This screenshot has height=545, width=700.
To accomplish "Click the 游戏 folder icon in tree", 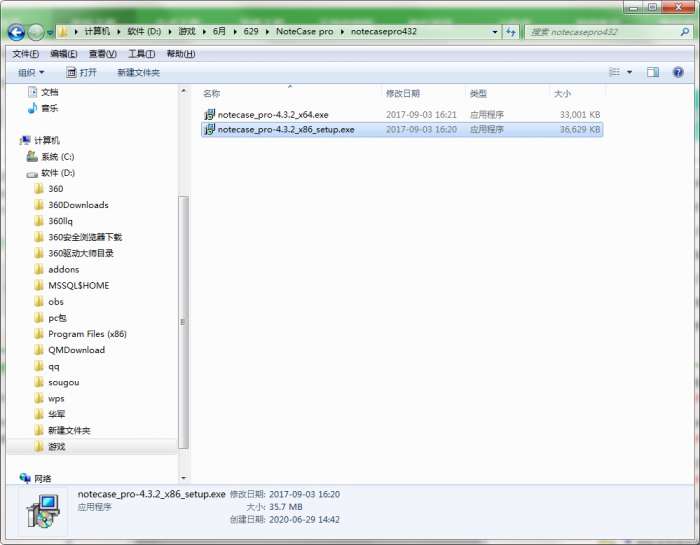I will [39, 446].
